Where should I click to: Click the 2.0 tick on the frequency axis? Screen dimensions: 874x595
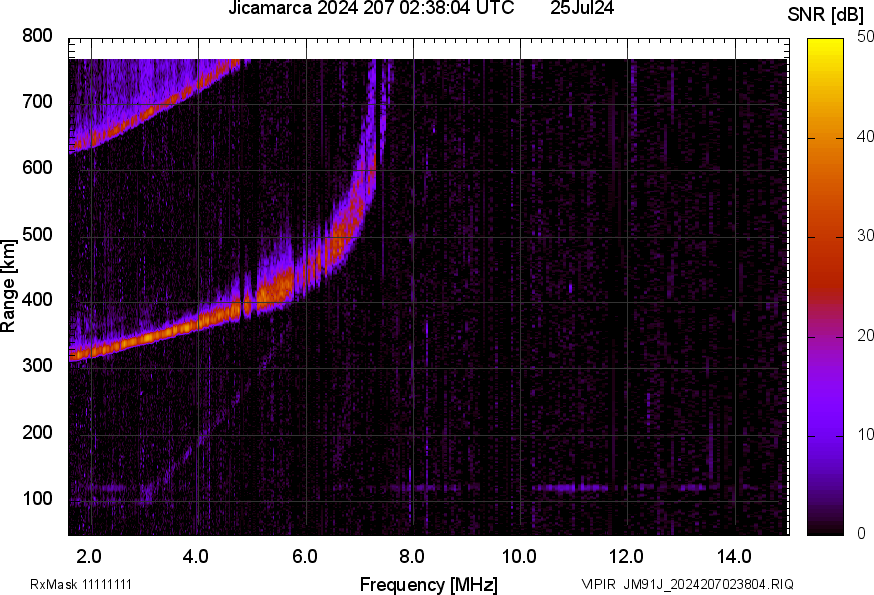[x=90, y=555]
